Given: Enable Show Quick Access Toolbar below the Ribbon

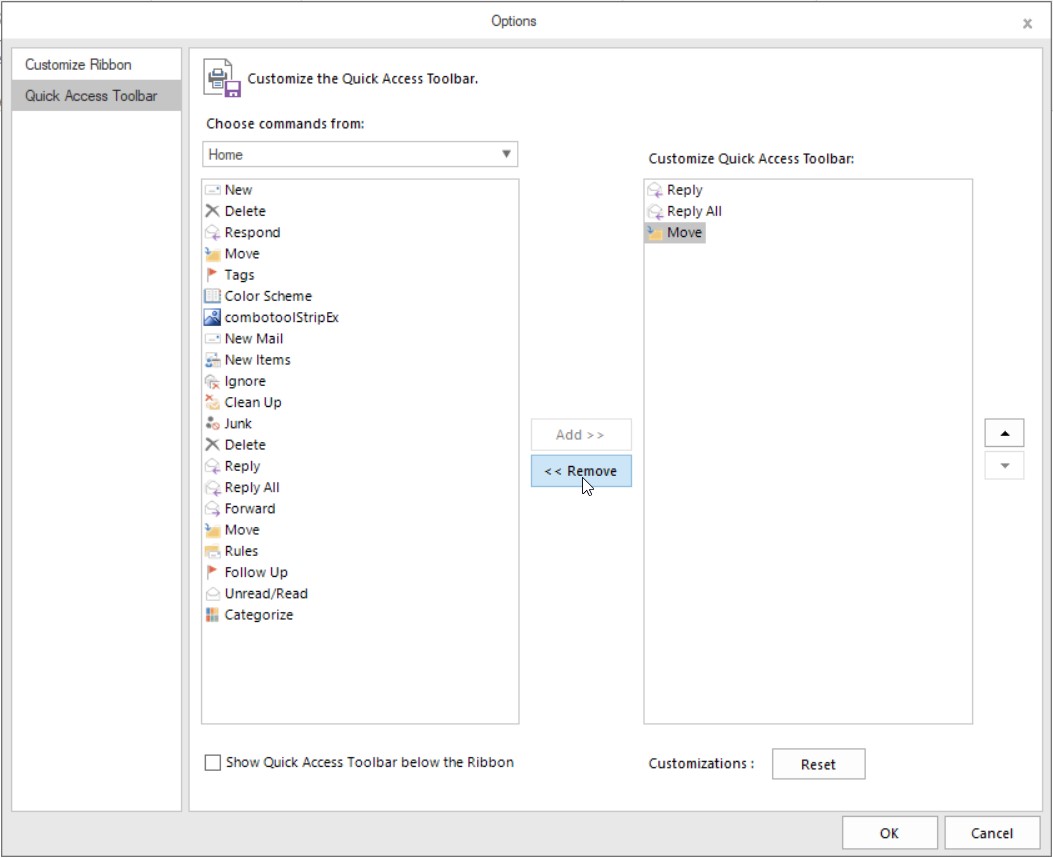Looking at the screenshot, I should [212, 762].
